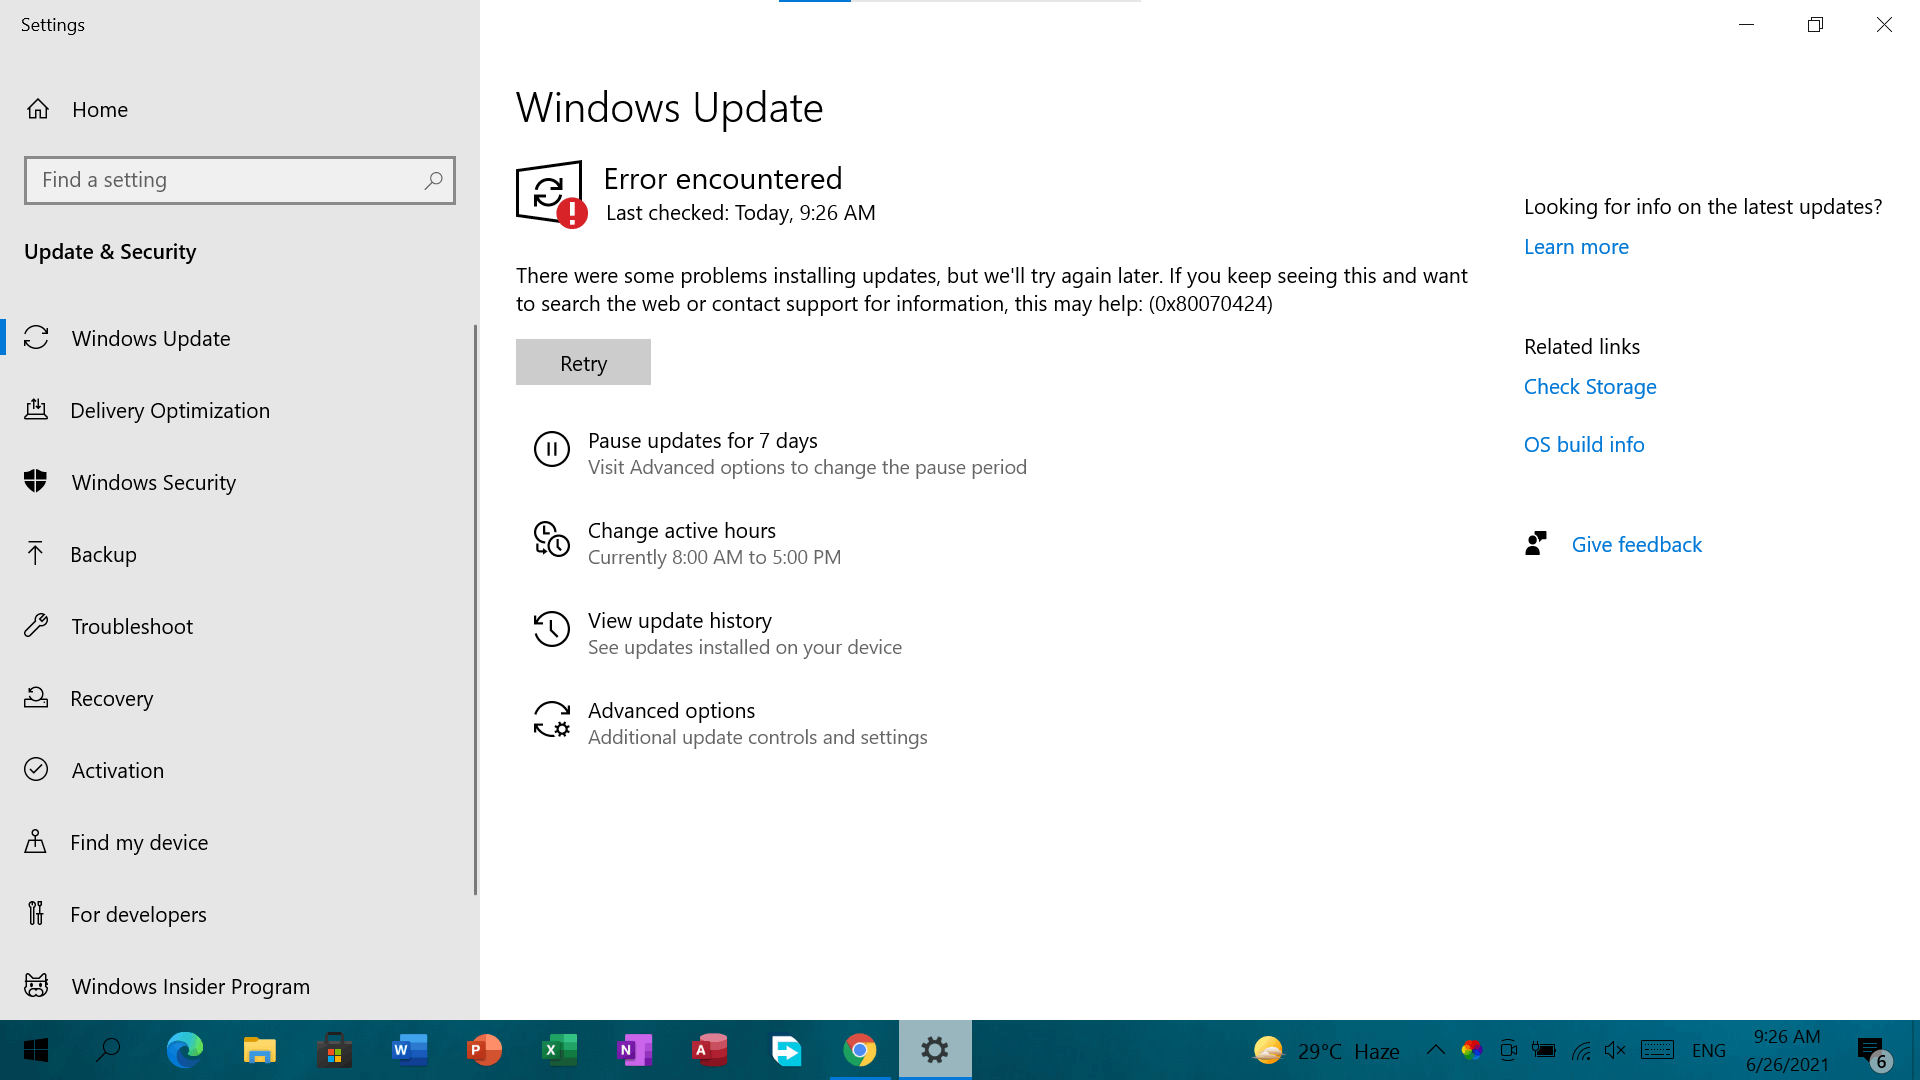
Task: Open the Windows Start menu
Action: [x=36, y=1050]
